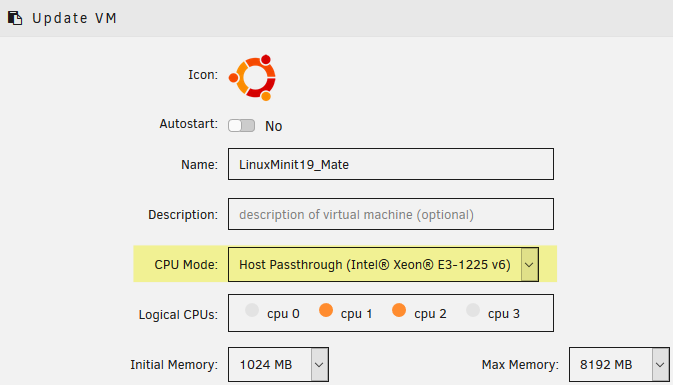Deselect the cpu 1 checkbox
Viewport: 673px width, 385px height.
[326, 310]
